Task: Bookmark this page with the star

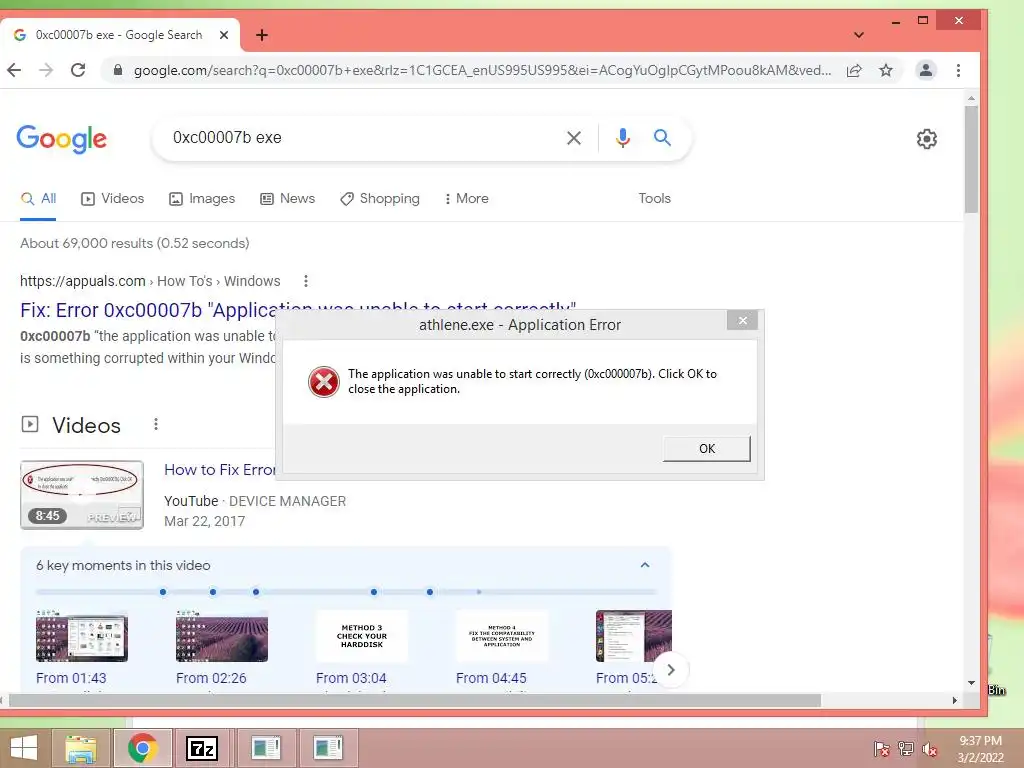Action: (x=886, y=70)
